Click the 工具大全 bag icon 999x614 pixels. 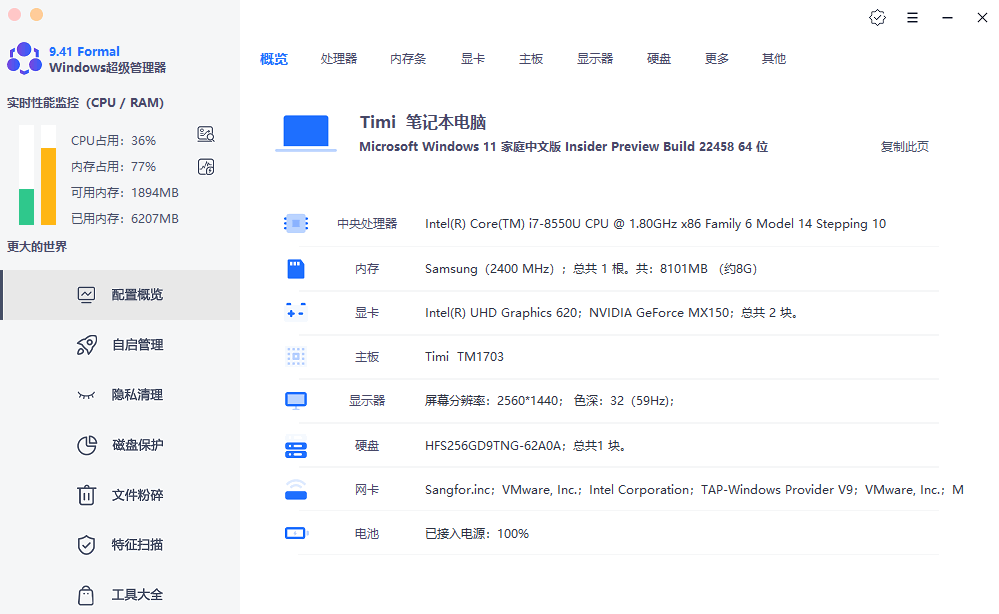(x=86, y=595)
